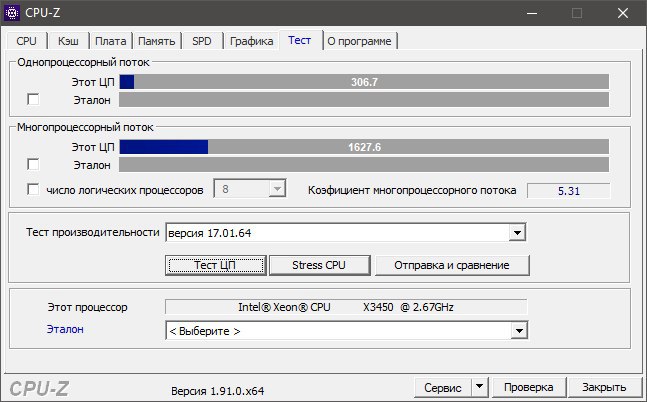Minimize the CPU-Z window

click(x=532, y=13)
